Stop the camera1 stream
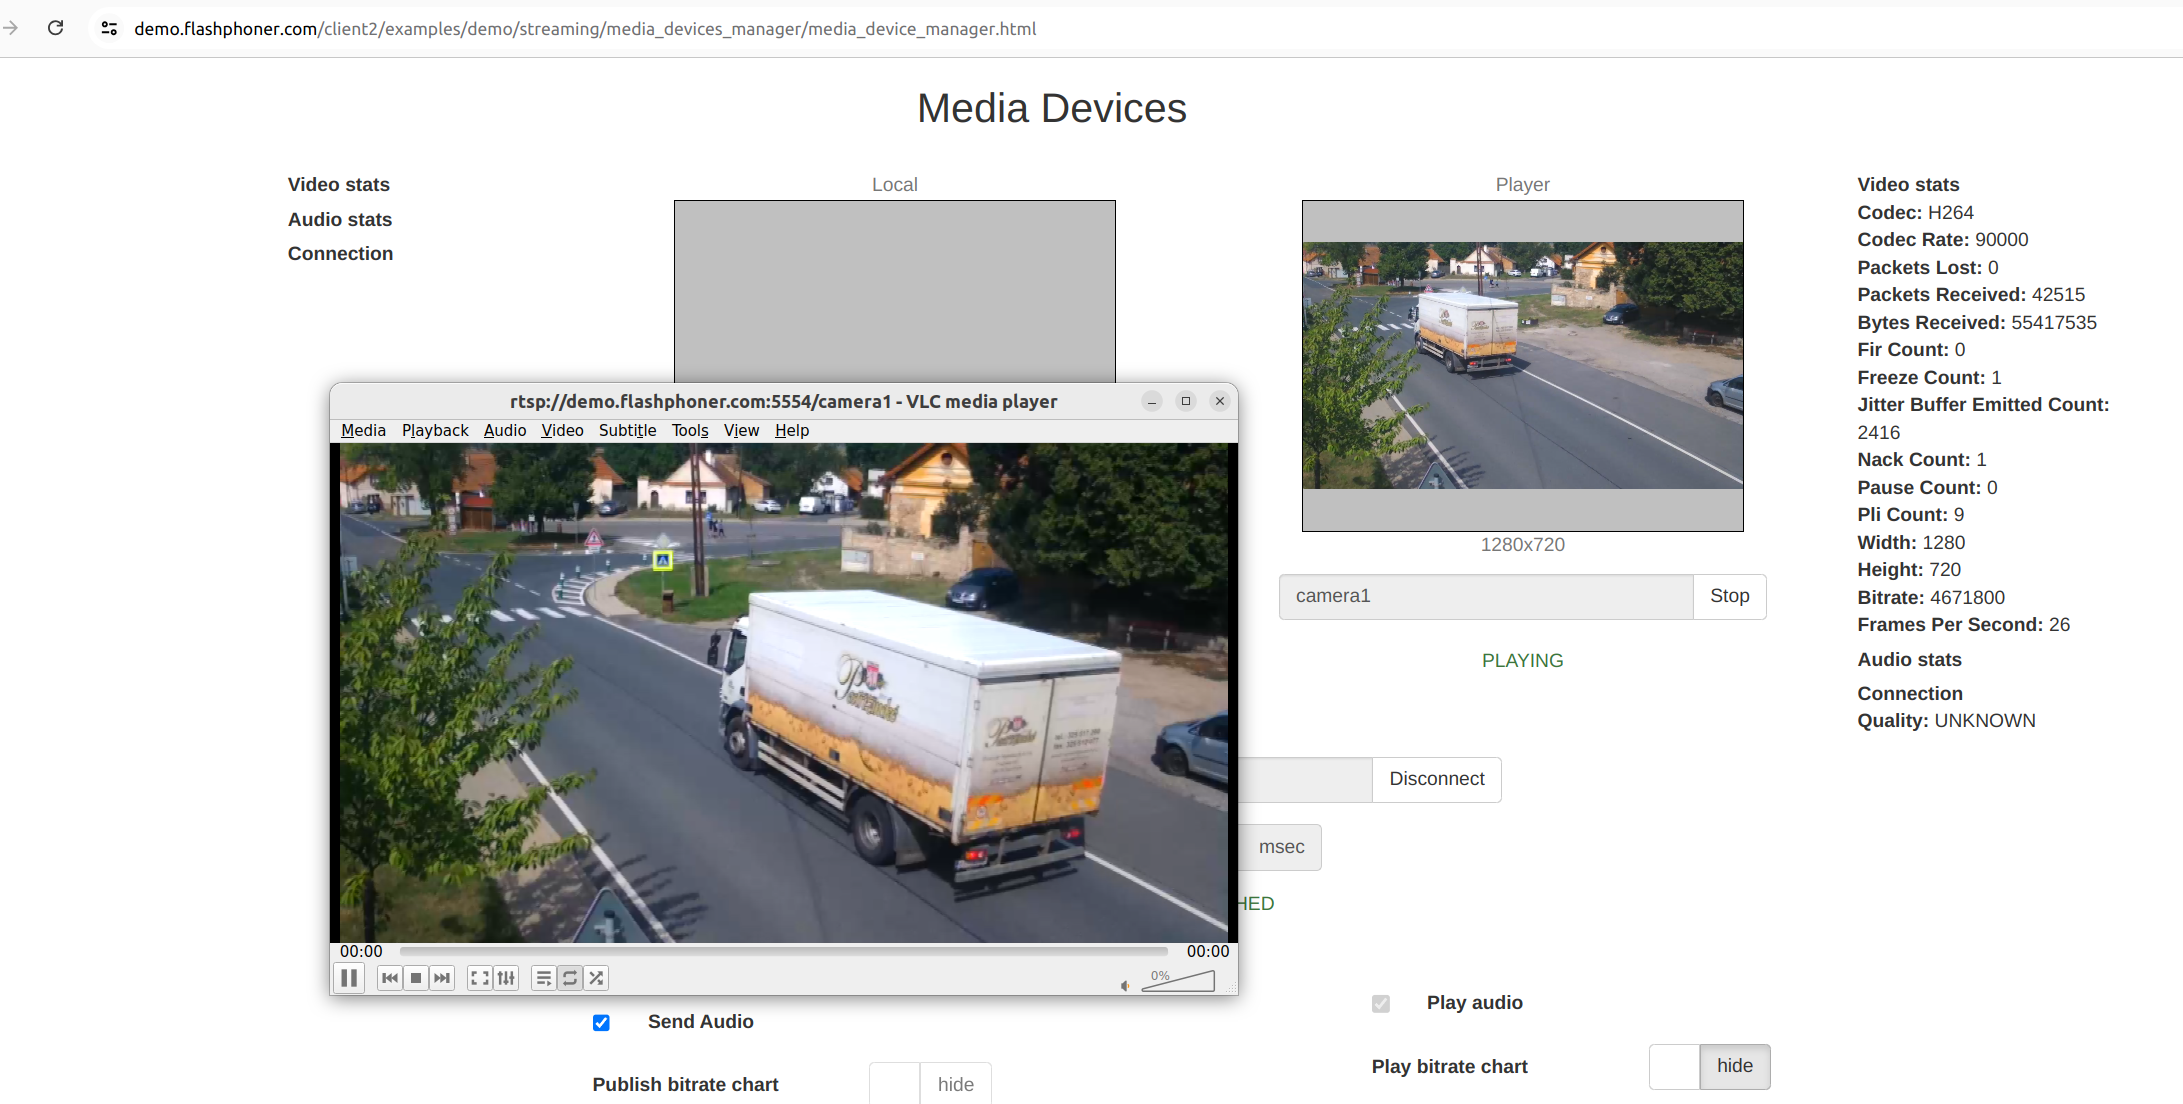Viewport: 2183px width, 1104px height. click(x=1729, y=596)
